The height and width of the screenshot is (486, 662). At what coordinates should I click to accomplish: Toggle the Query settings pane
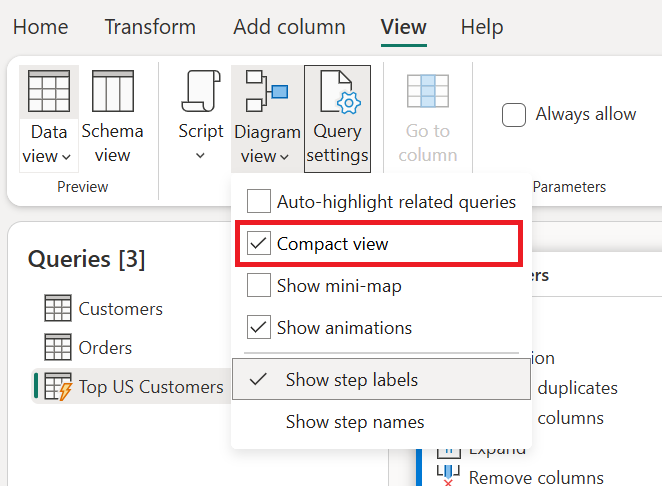tap(337, 117)
